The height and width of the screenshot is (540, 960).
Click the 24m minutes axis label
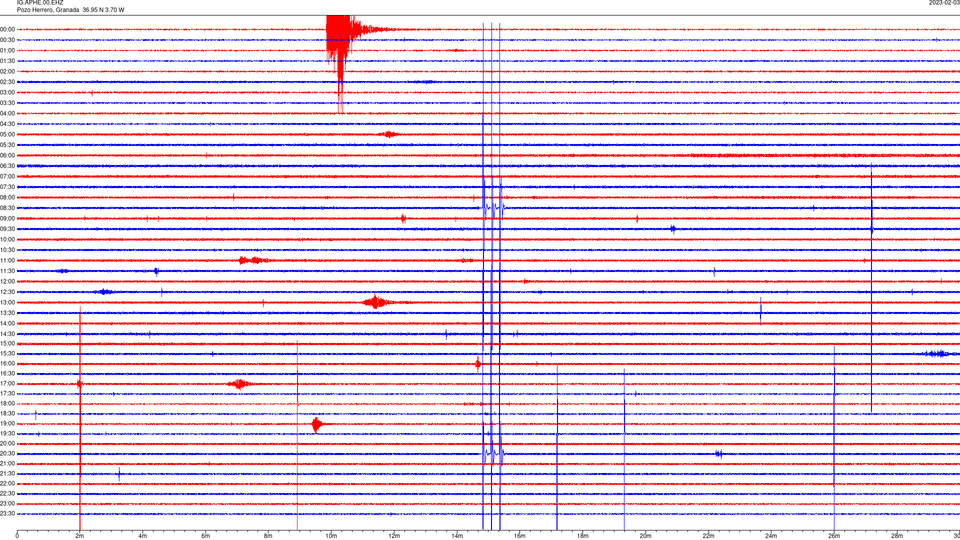point(771,536)
